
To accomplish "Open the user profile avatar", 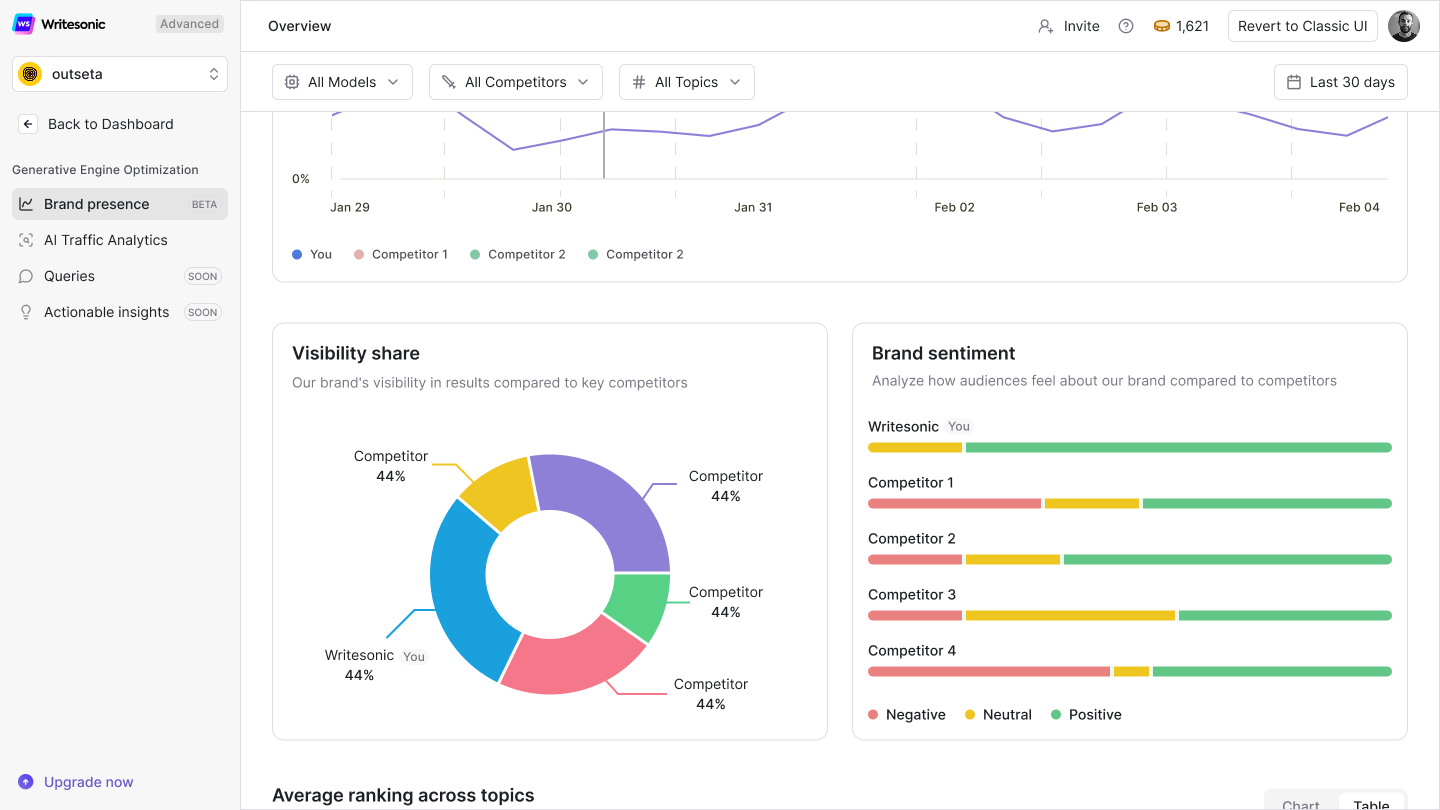I will pyautogui.click(x=1404, y=26).
